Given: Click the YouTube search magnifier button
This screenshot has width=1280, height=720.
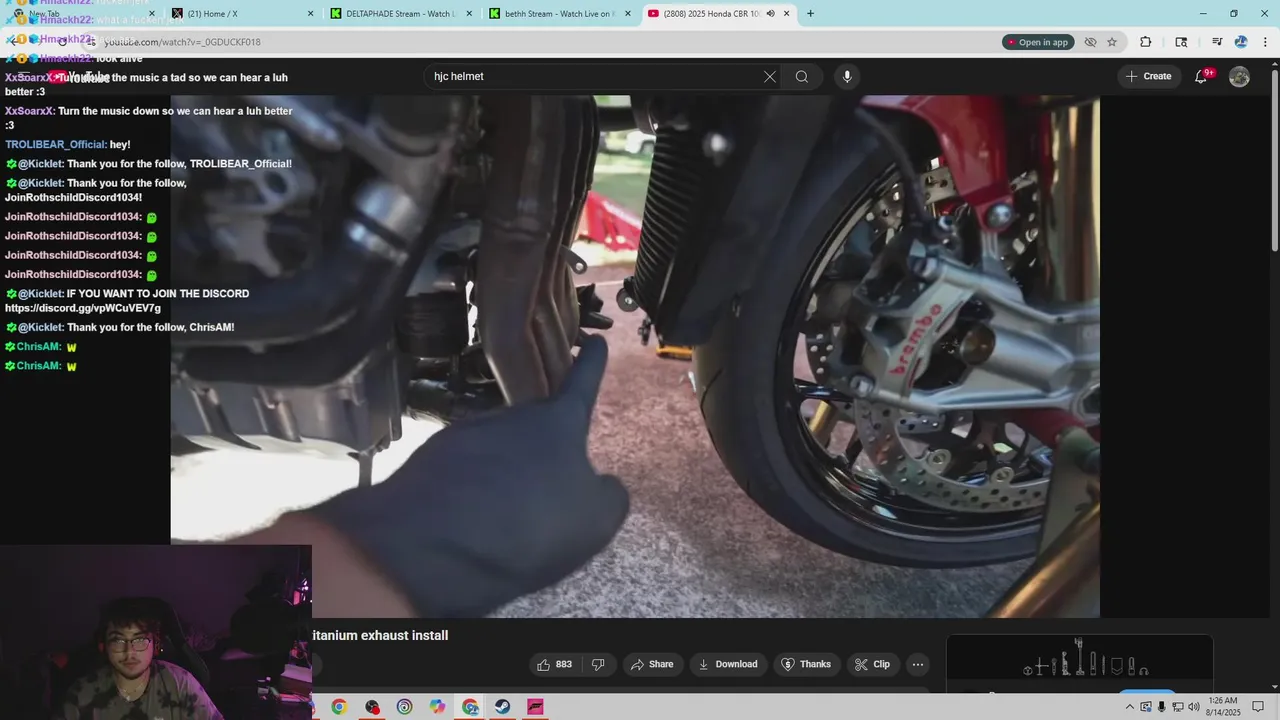Looking at the screenshot, I should coord(802,77).
